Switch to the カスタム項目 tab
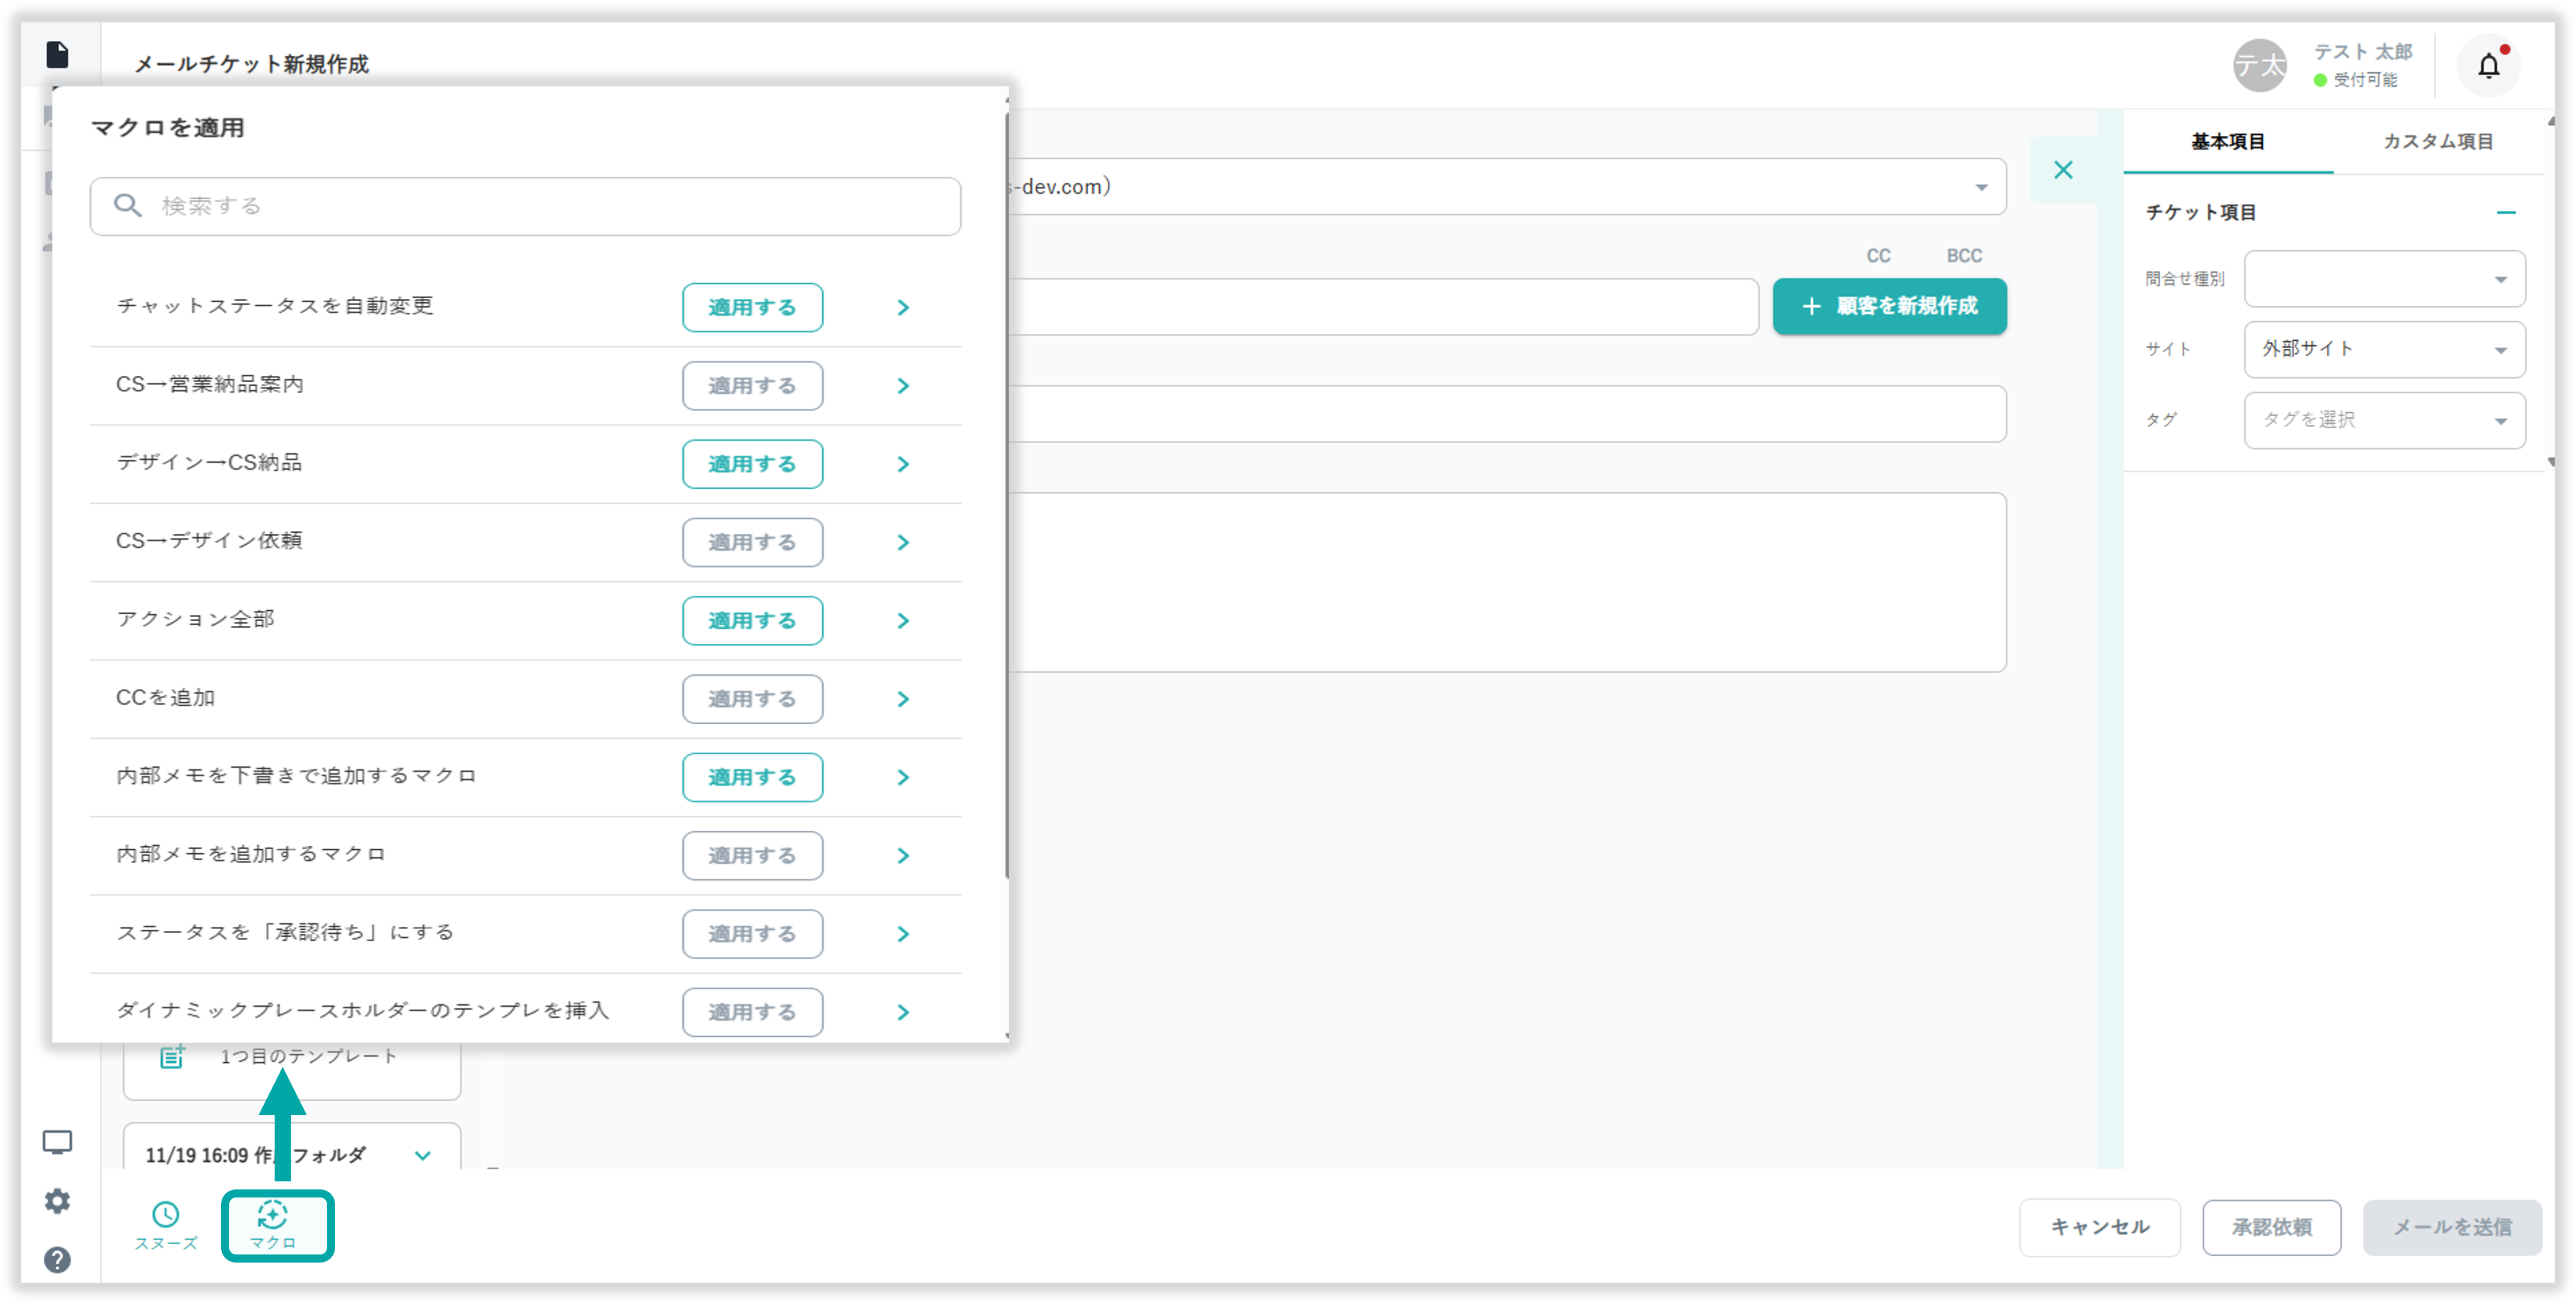The height and width of the screenshot is (1304, 2576). [x=2437, y=142]
